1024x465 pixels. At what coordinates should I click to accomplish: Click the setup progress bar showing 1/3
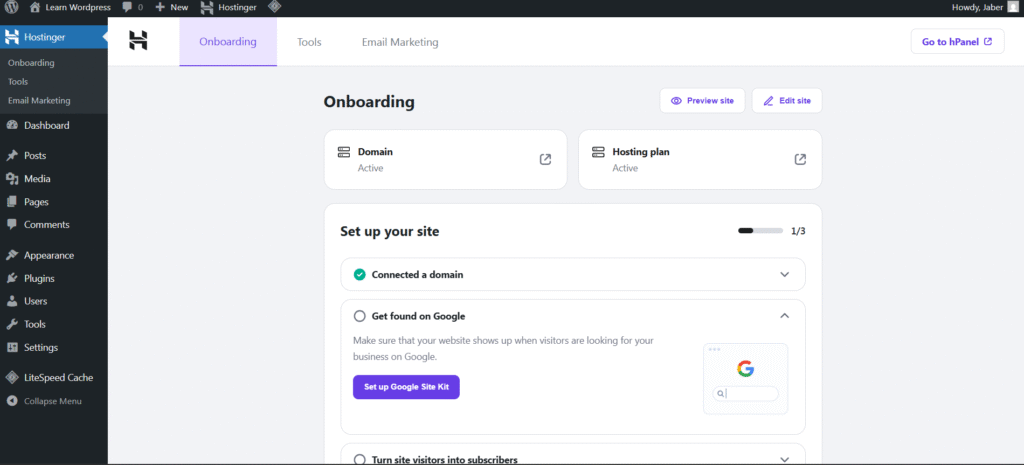click(760, 231)
